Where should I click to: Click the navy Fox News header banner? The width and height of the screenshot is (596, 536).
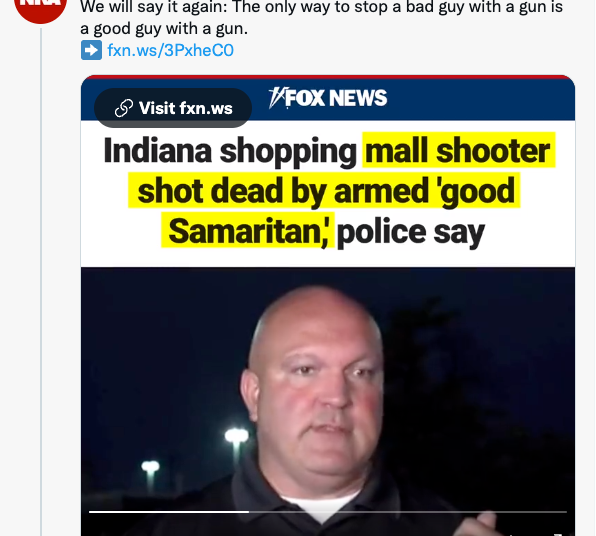pos(328,98)
